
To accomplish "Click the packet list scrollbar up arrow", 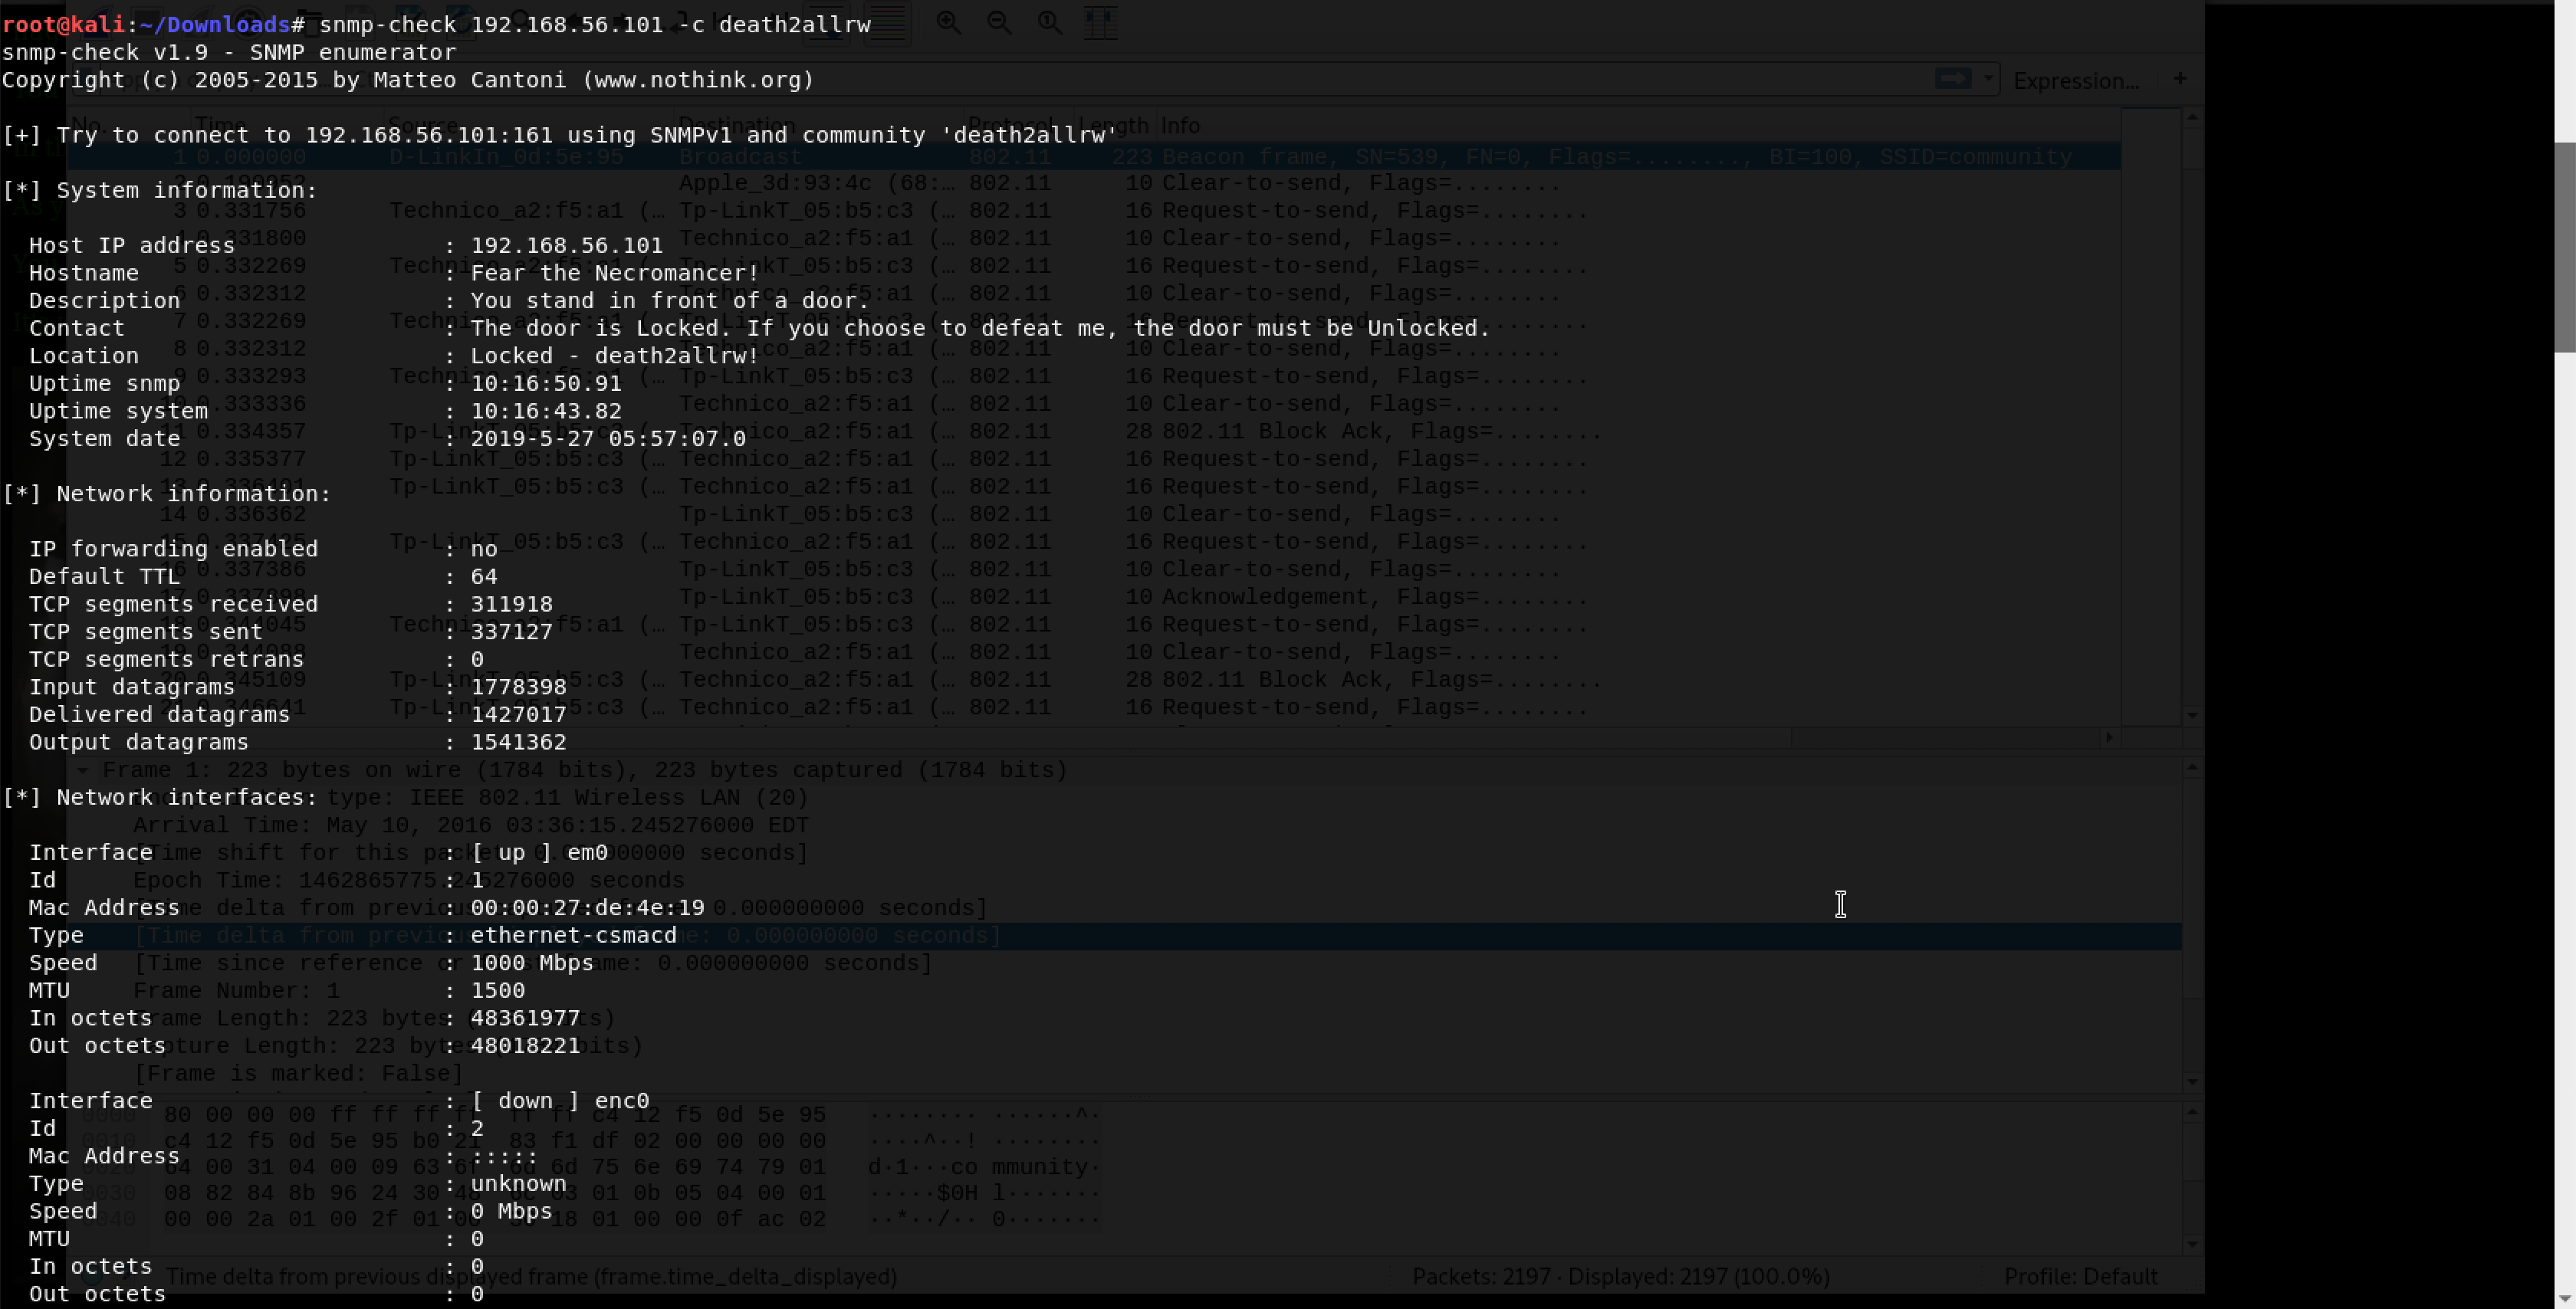I will (x=2192, y=118).
